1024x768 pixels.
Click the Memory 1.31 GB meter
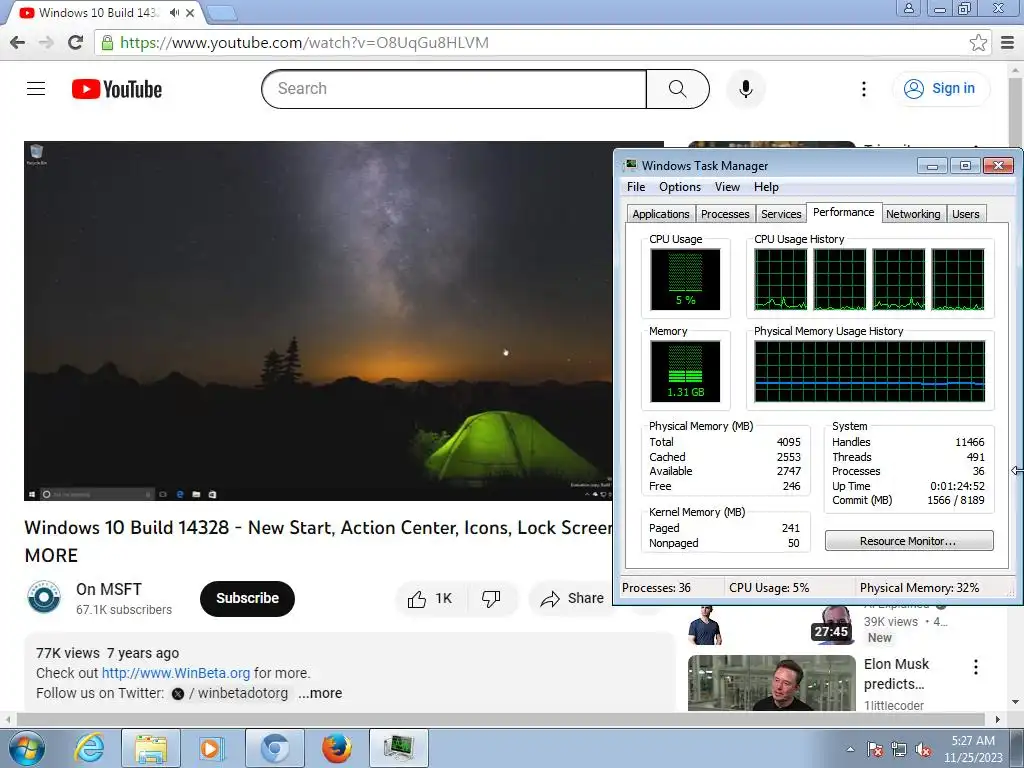[685, 372]
